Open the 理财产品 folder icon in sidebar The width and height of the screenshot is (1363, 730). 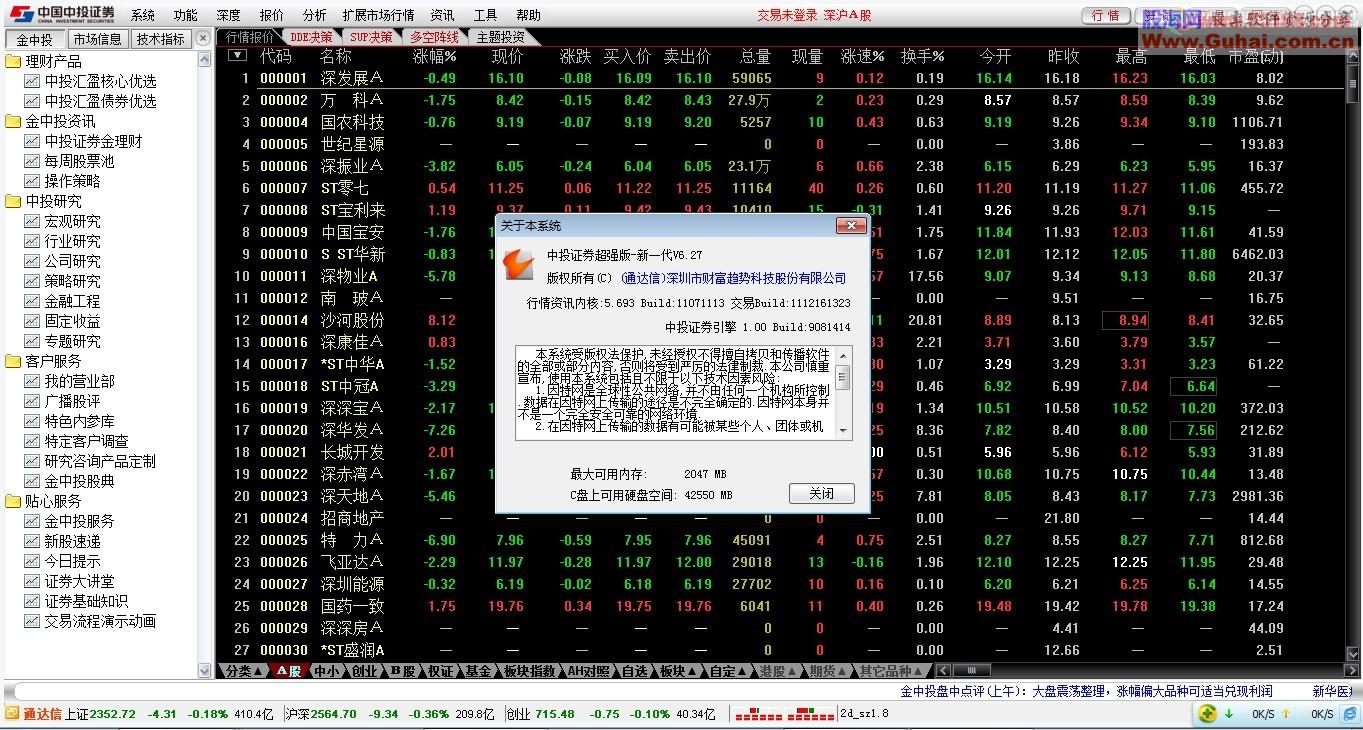click(x=13, y=62)
